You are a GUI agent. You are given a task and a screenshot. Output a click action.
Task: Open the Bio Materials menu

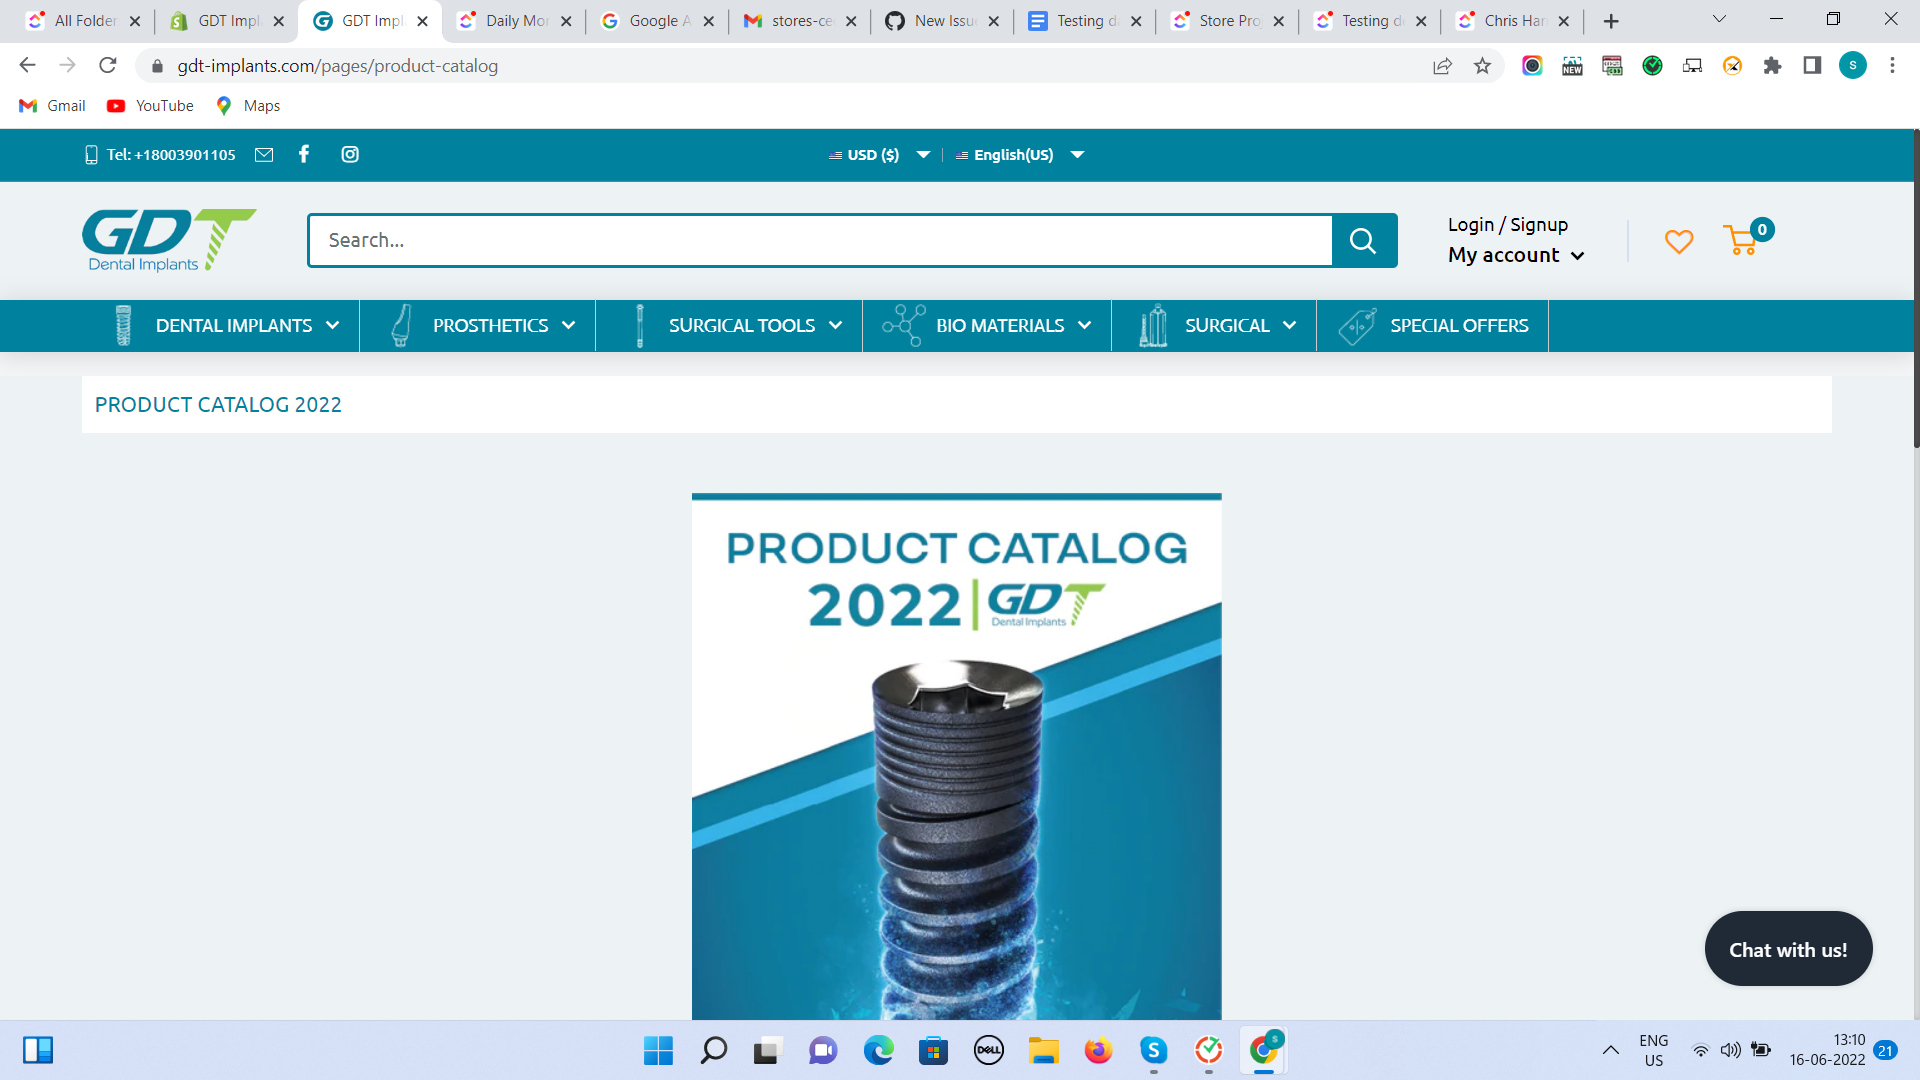[x=999, y=326]
